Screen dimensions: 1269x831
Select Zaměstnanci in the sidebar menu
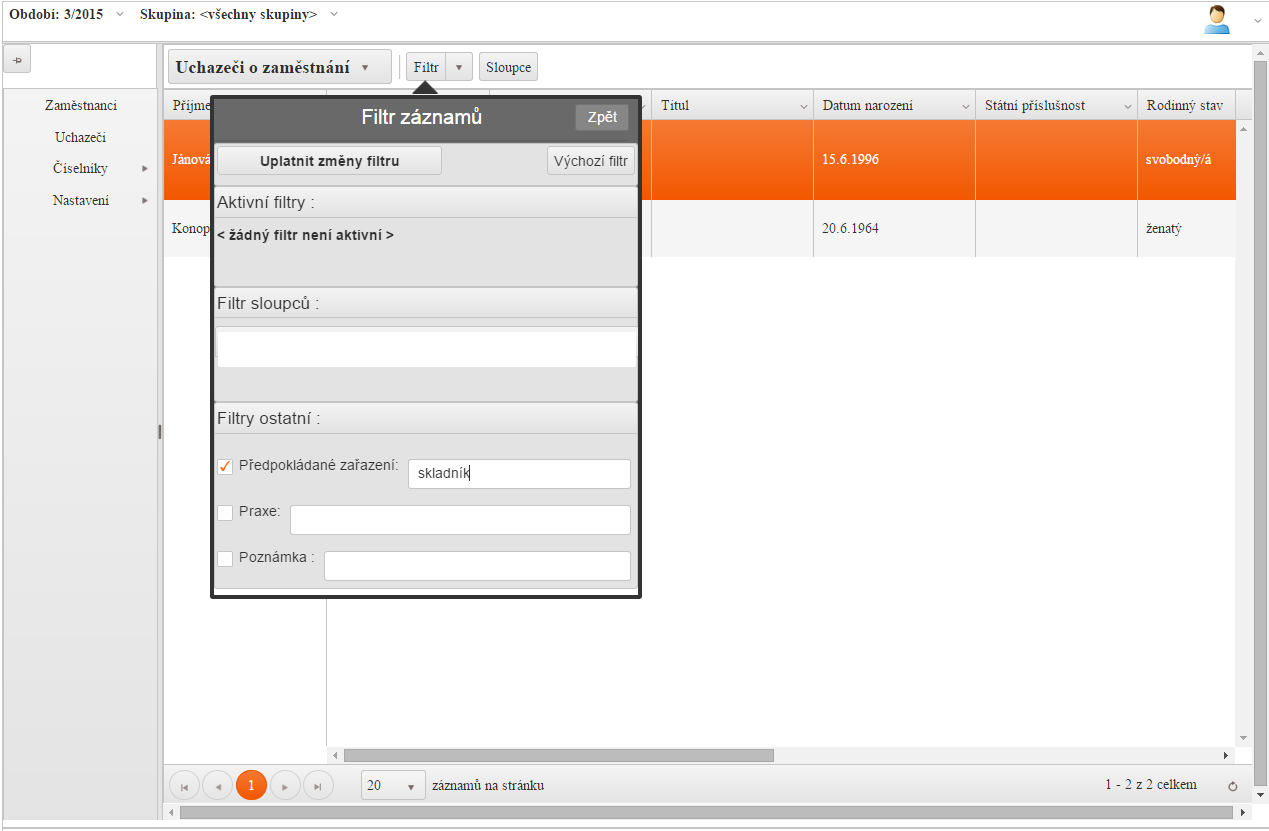click(x=81, y=105)
